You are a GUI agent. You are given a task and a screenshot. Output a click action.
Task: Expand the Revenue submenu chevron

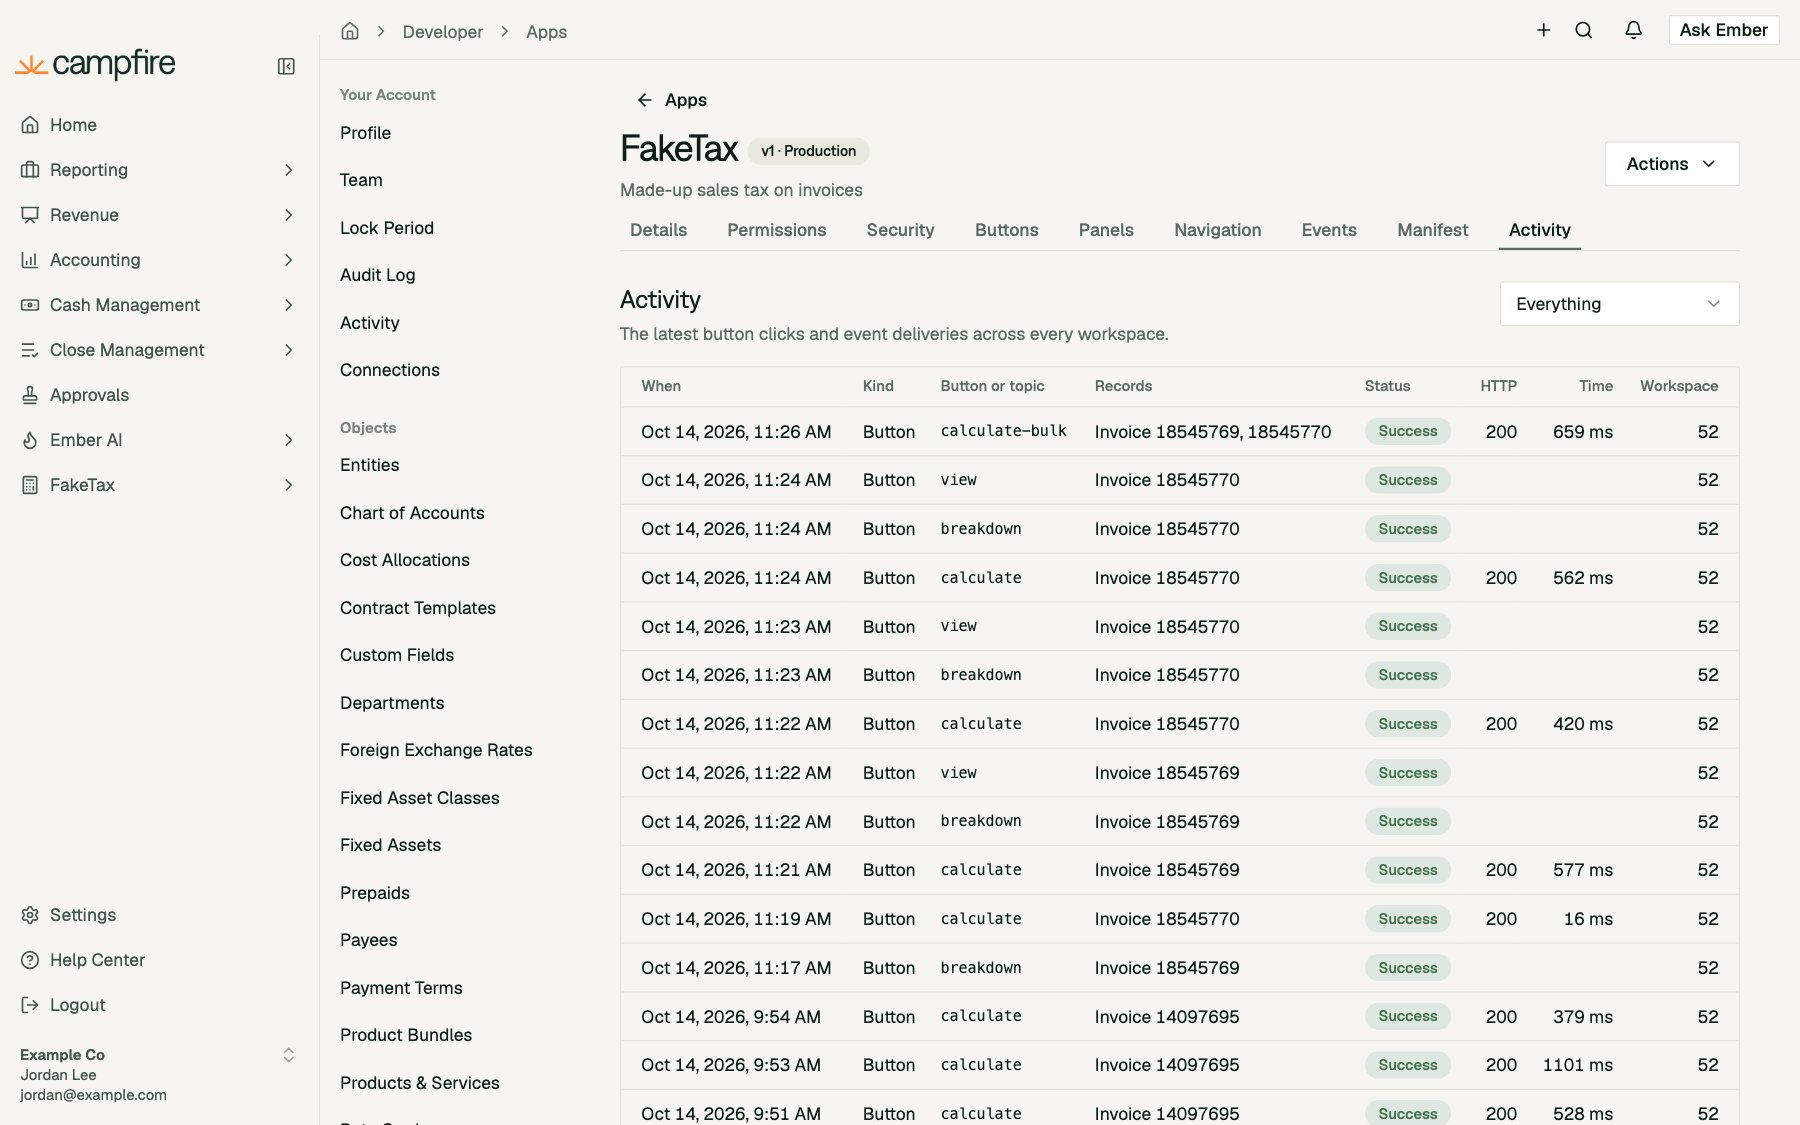288,215
